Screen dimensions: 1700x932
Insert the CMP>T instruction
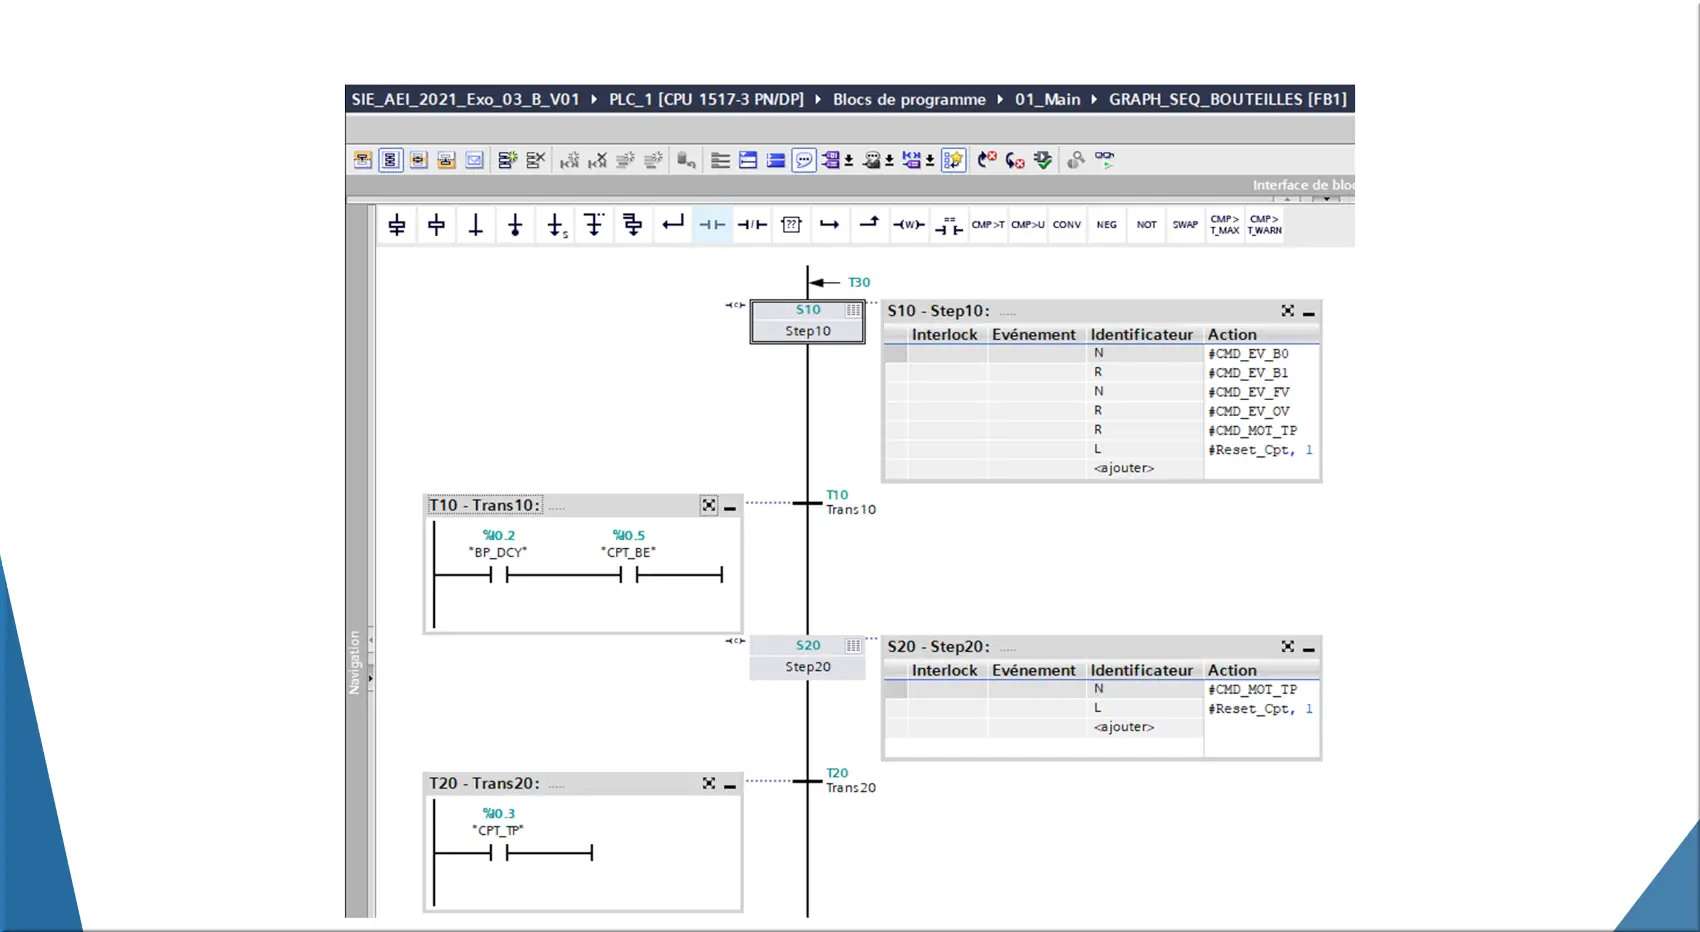[988, 225]
